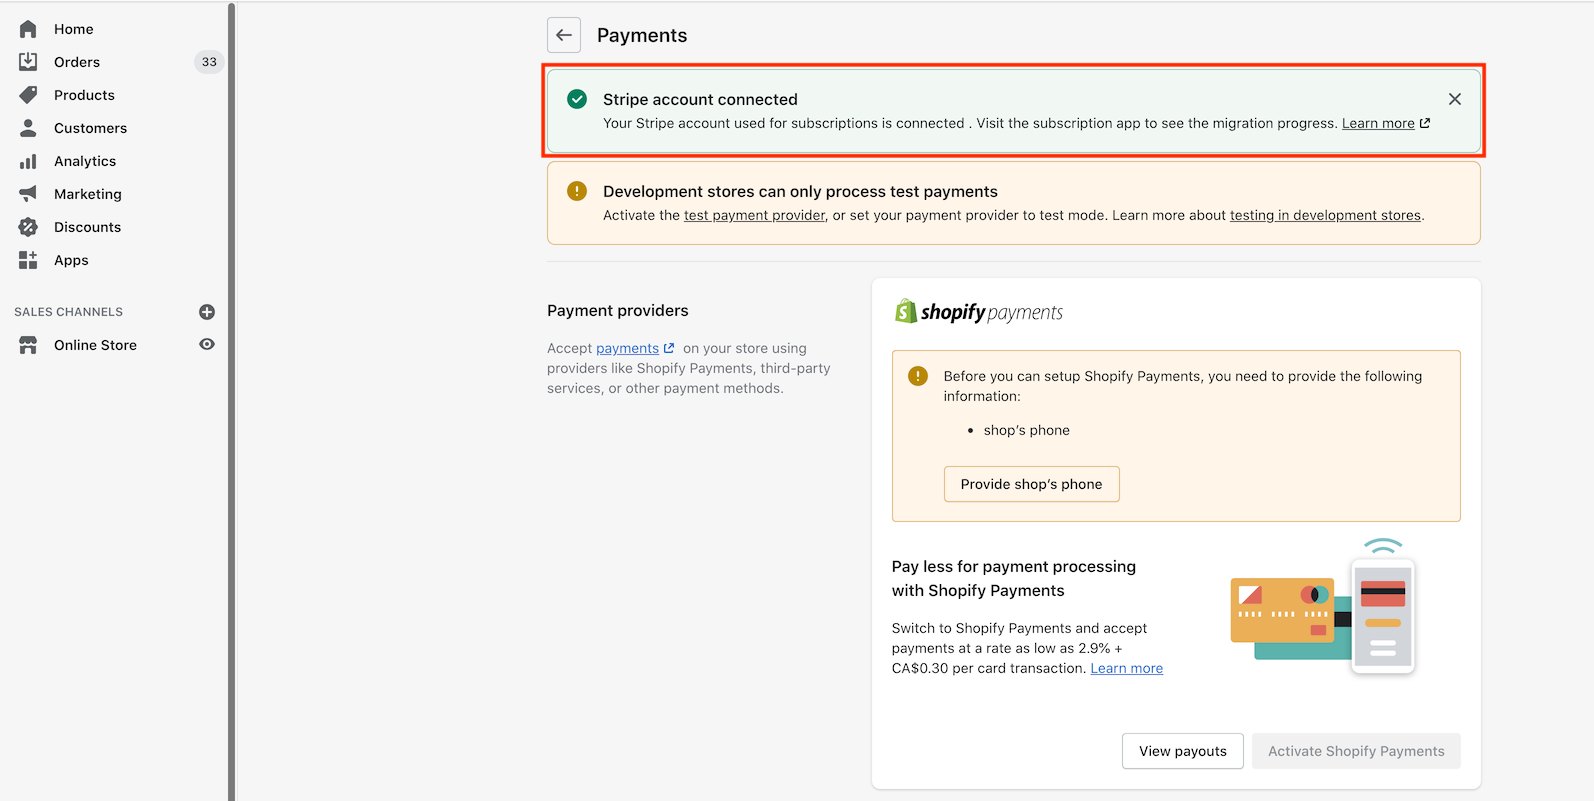The height and width of the screenshot is (801, 1594).
Task: Add a sales channel with plus icon
Action: click(207, 312)
